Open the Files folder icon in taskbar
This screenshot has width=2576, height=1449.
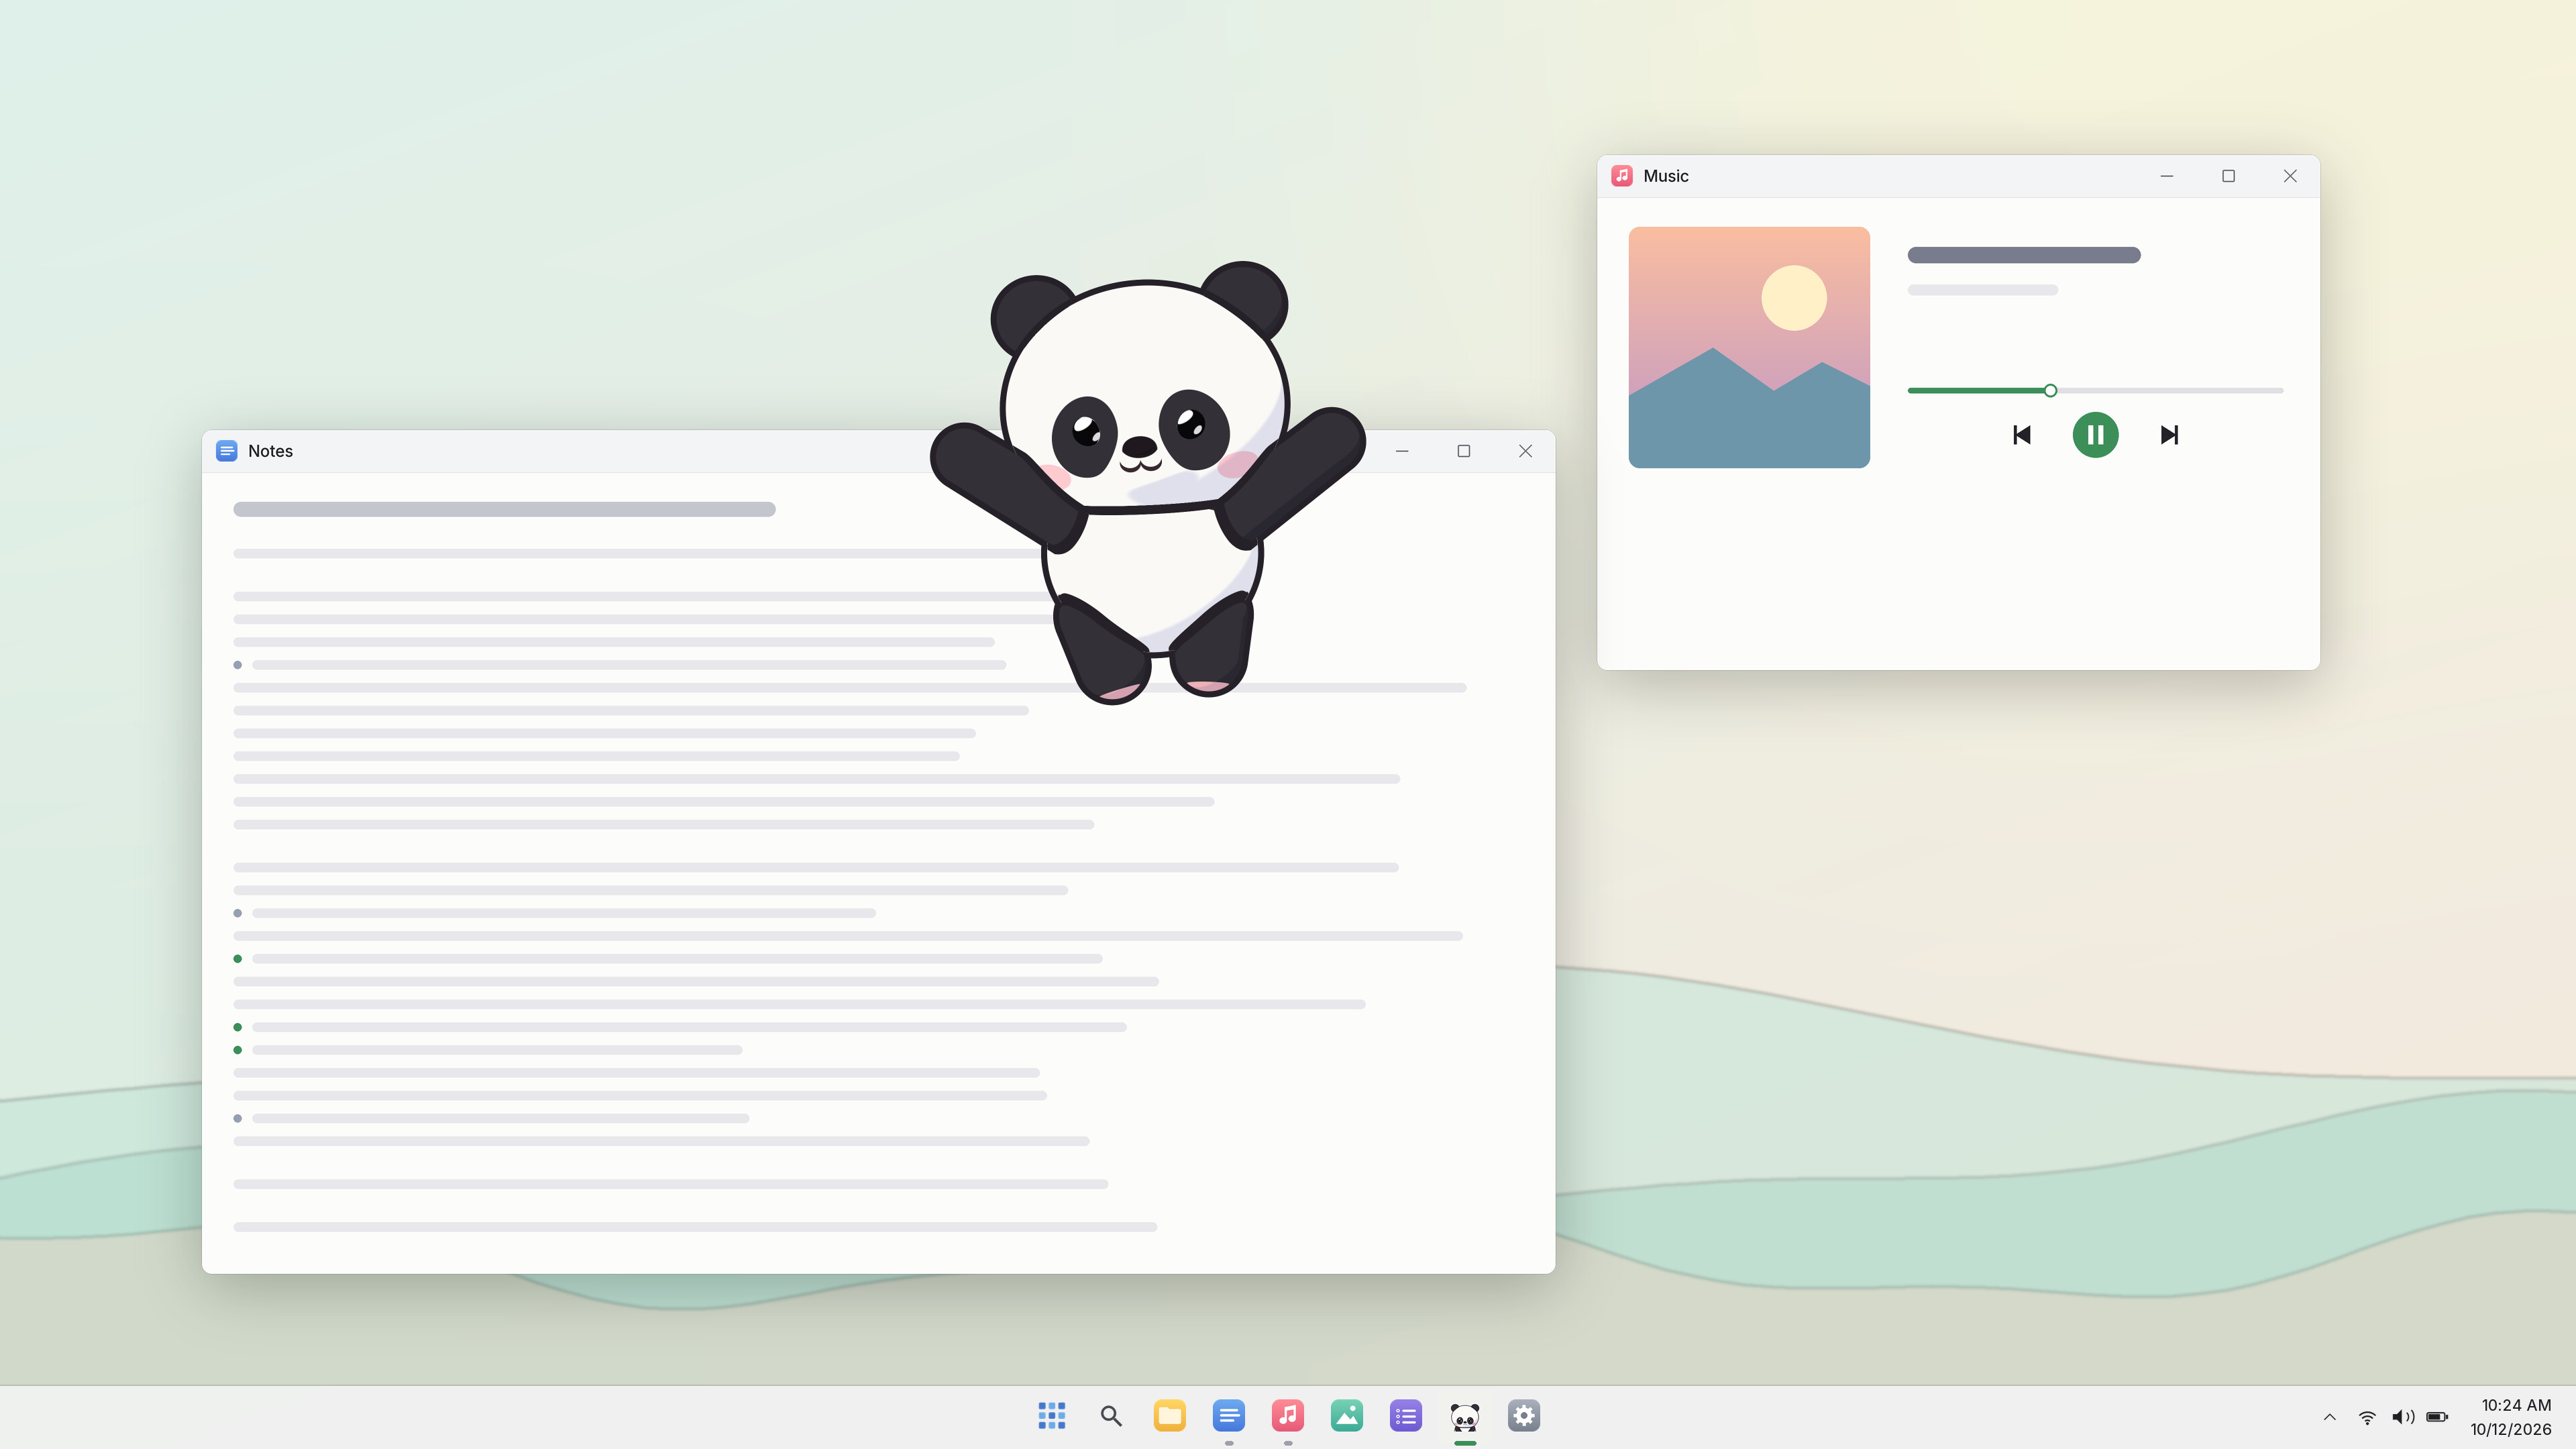pyautogui.click(x=1169, y=1416)
